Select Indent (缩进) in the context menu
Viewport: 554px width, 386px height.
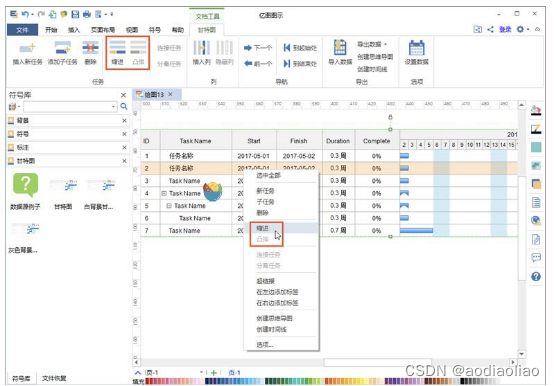281,228
